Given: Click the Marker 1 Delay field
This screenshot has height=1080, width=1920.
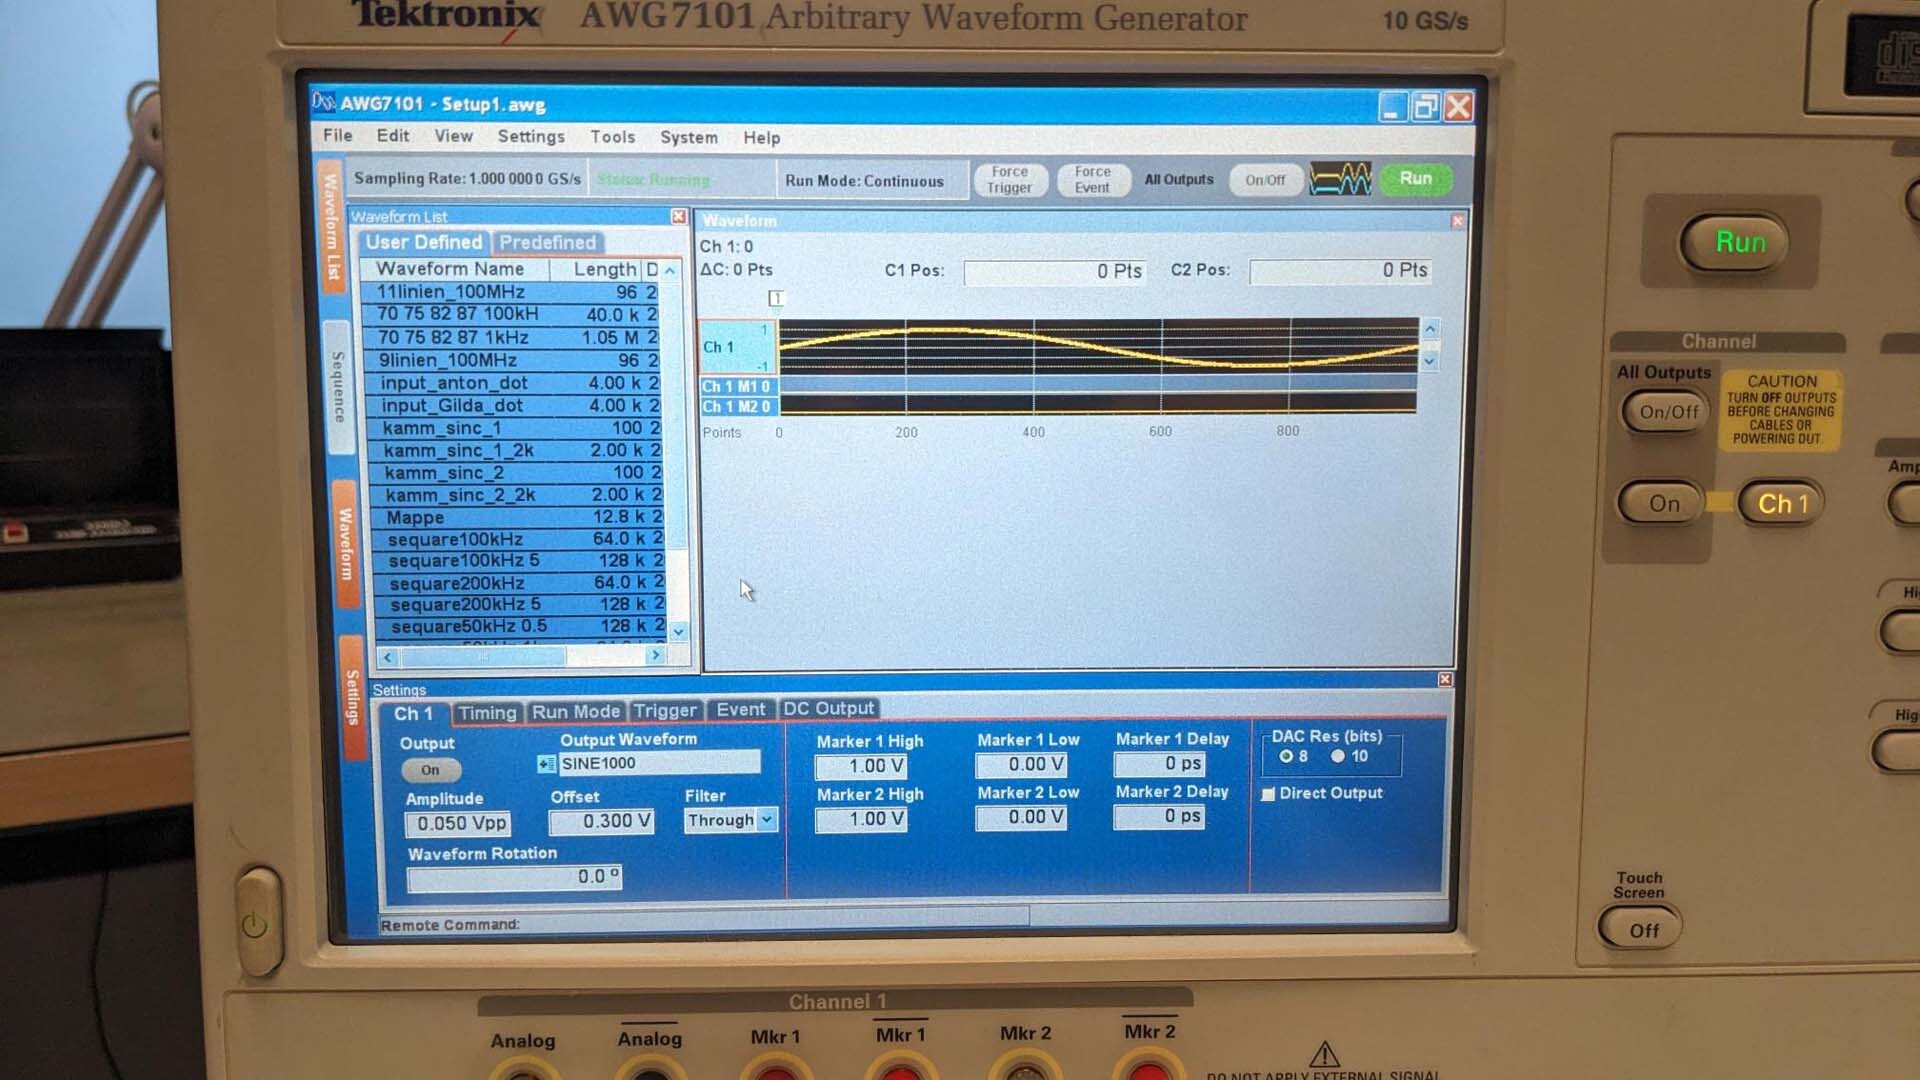Looking at the screenshot, I should tap(1160, 764).
